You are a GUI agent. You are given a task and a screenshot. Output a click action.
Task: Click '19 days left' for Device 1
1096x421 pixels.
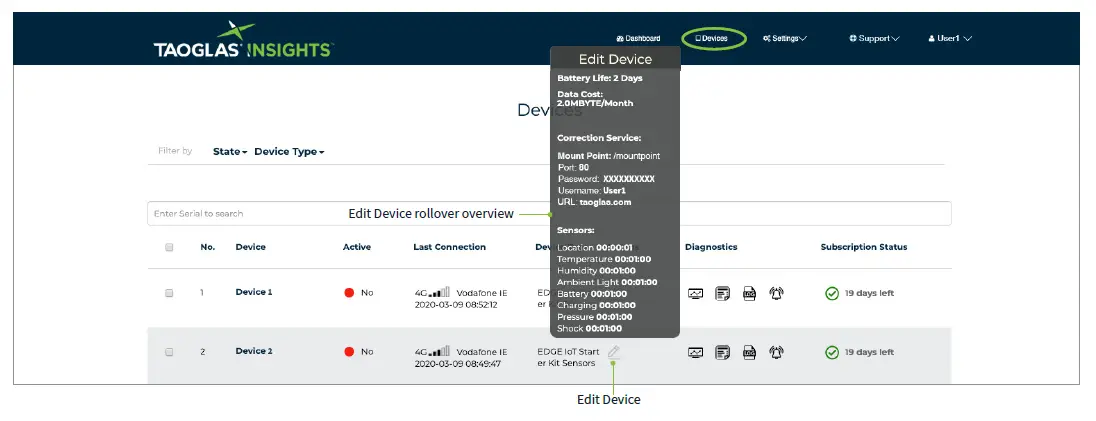pos(869,294)
